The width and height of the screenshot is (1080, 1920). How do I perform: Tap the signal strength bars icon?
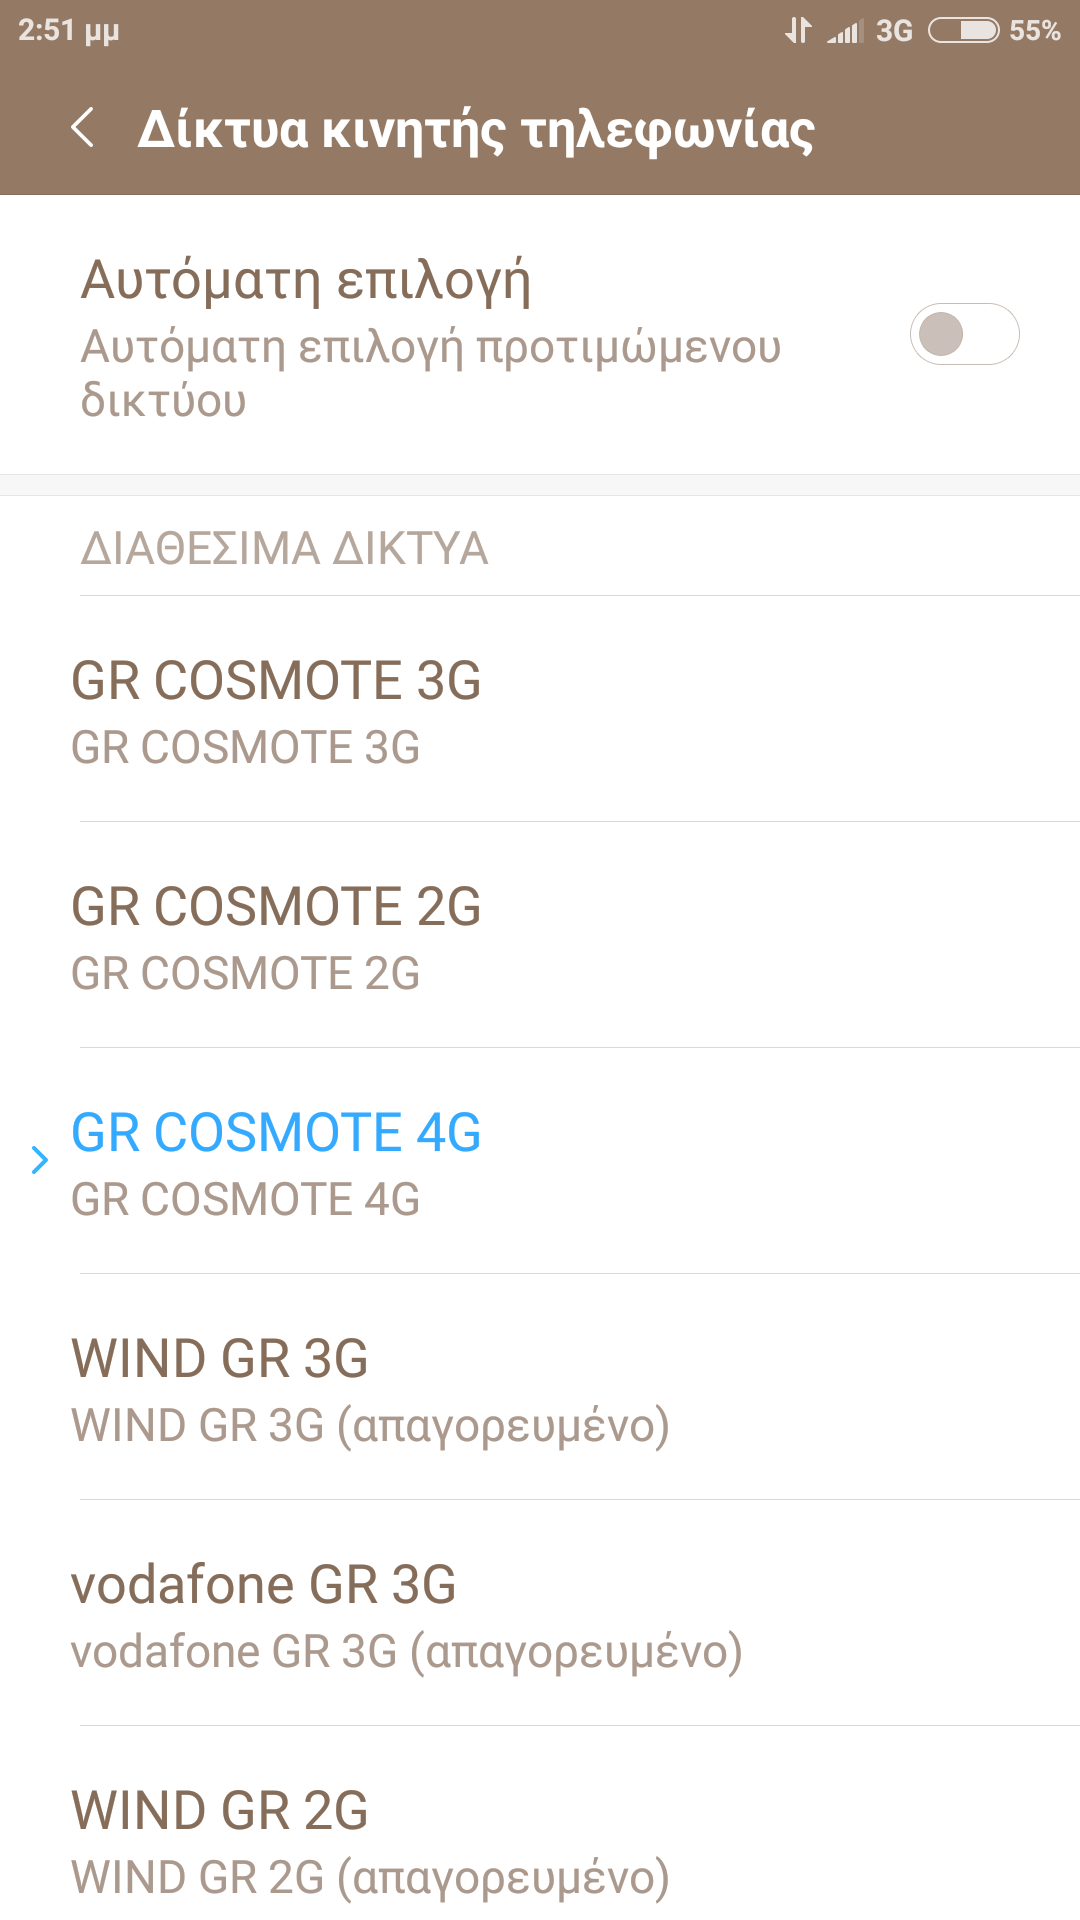pyautogui.click(x=845, y=32)
